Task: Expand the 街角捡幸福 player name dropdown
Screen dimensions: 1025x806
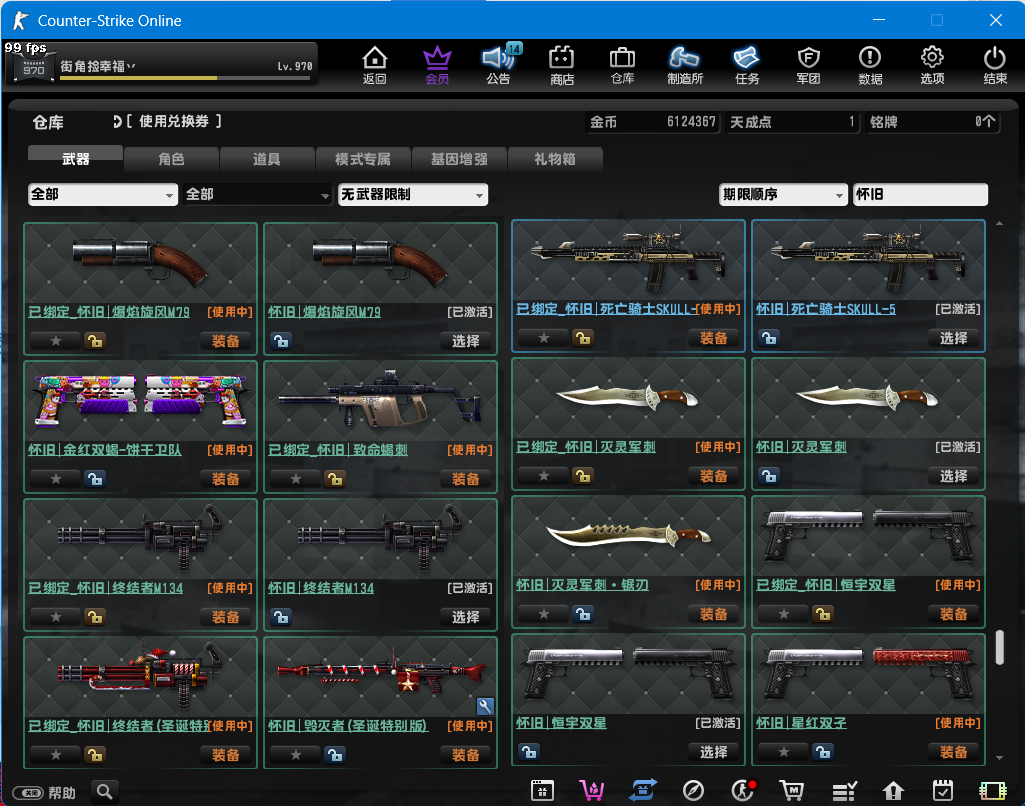Action: click(x=132, y=65)
